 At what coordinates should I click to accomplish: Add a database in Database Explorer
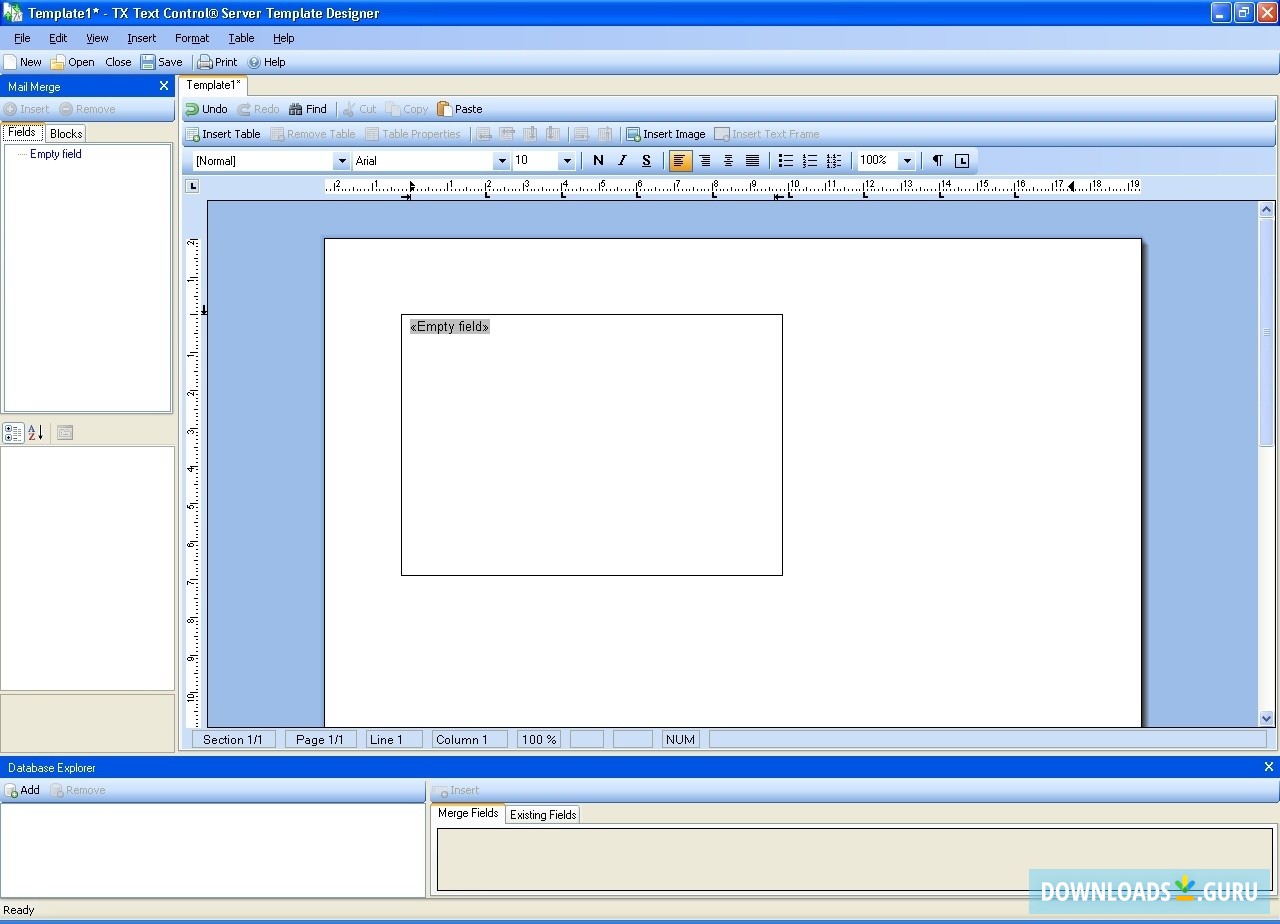click(x=22, y=790)
